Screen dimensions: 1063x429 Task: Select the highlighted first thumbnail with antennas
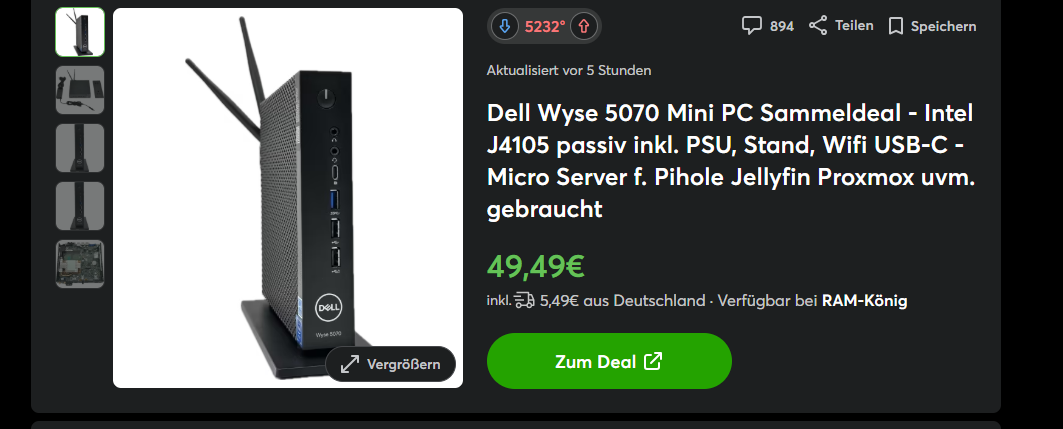coord(80,32)
